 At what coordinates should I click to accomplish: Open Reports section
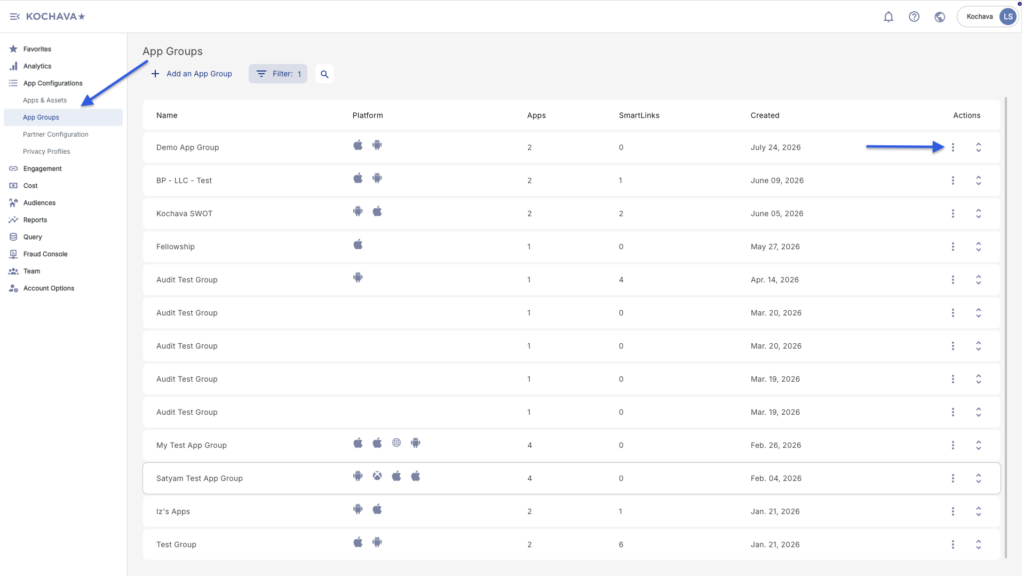click(x=35, y=220)
